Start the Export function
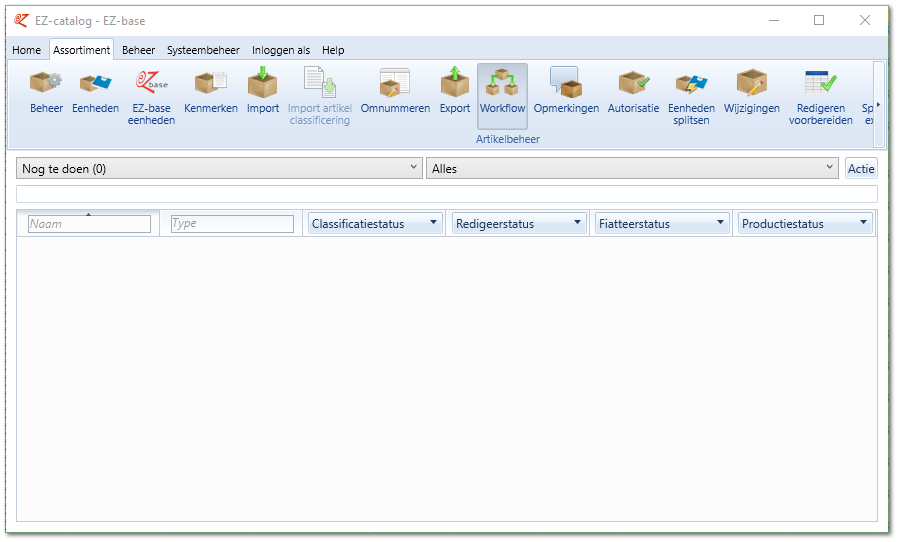 click(x=455, y=91)
